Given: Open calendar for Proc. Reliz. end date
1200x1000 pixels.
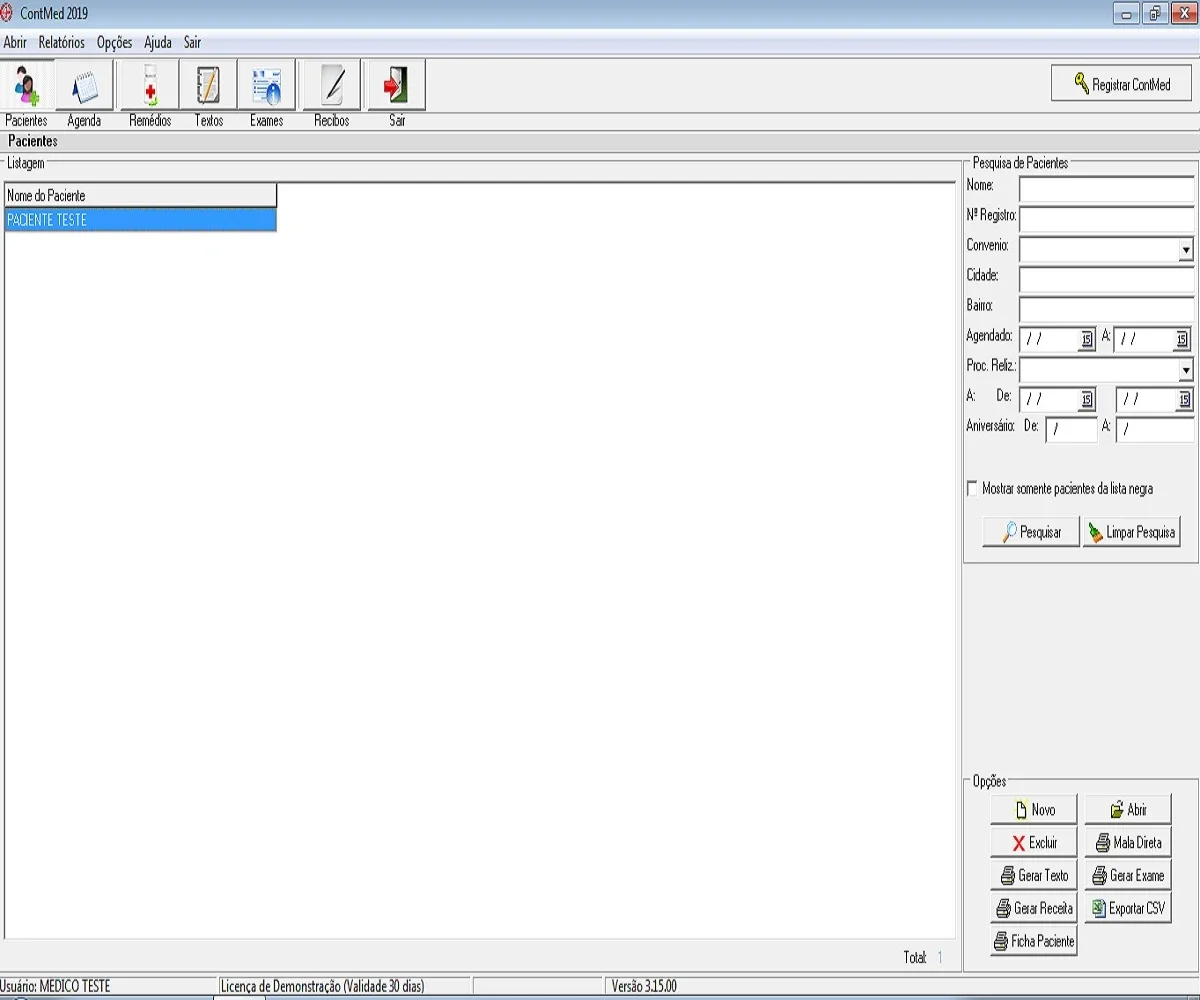Looking at the screenshot, I should coord(1185,400).
